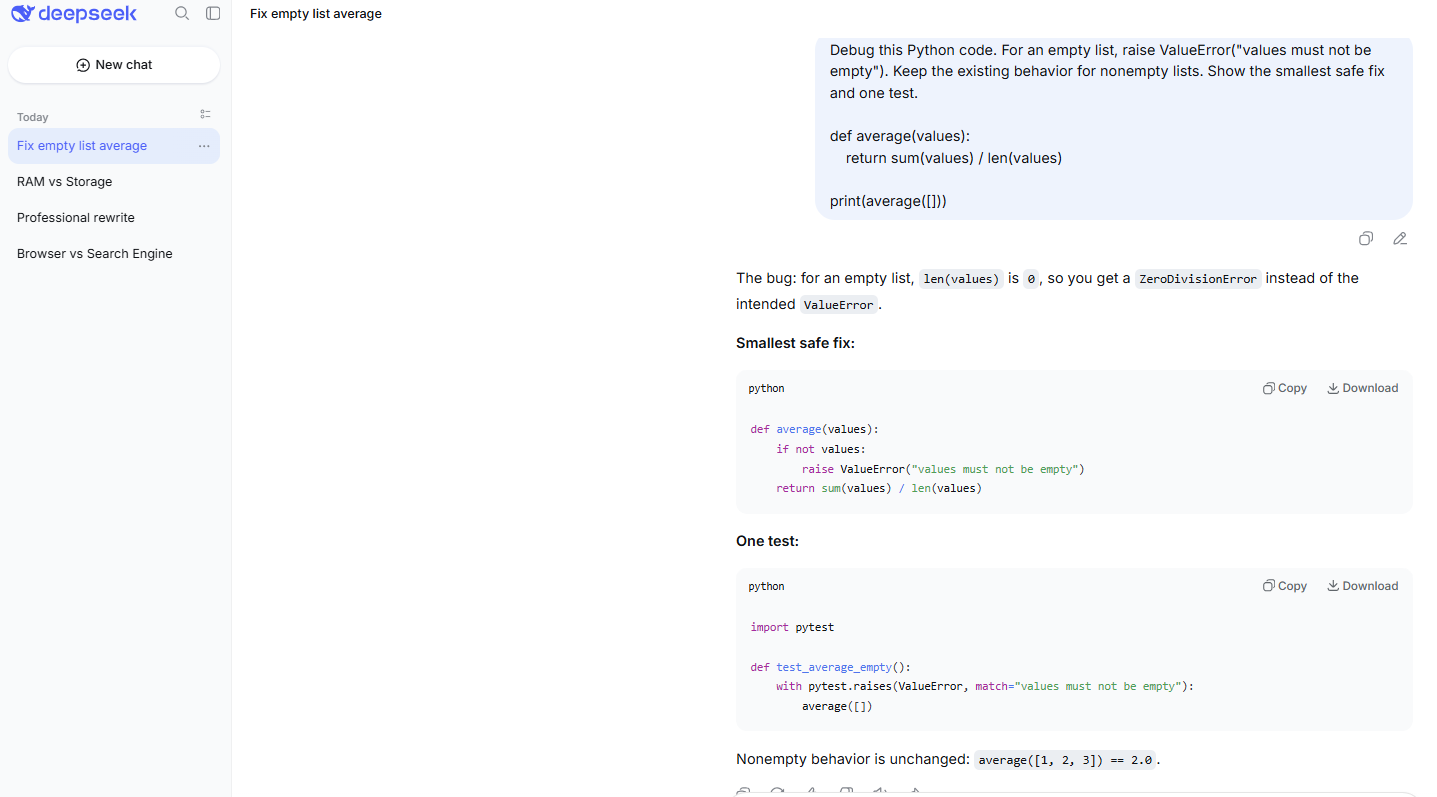
Task: Click the code line 'if not values:'
Action: pos(821,449)
